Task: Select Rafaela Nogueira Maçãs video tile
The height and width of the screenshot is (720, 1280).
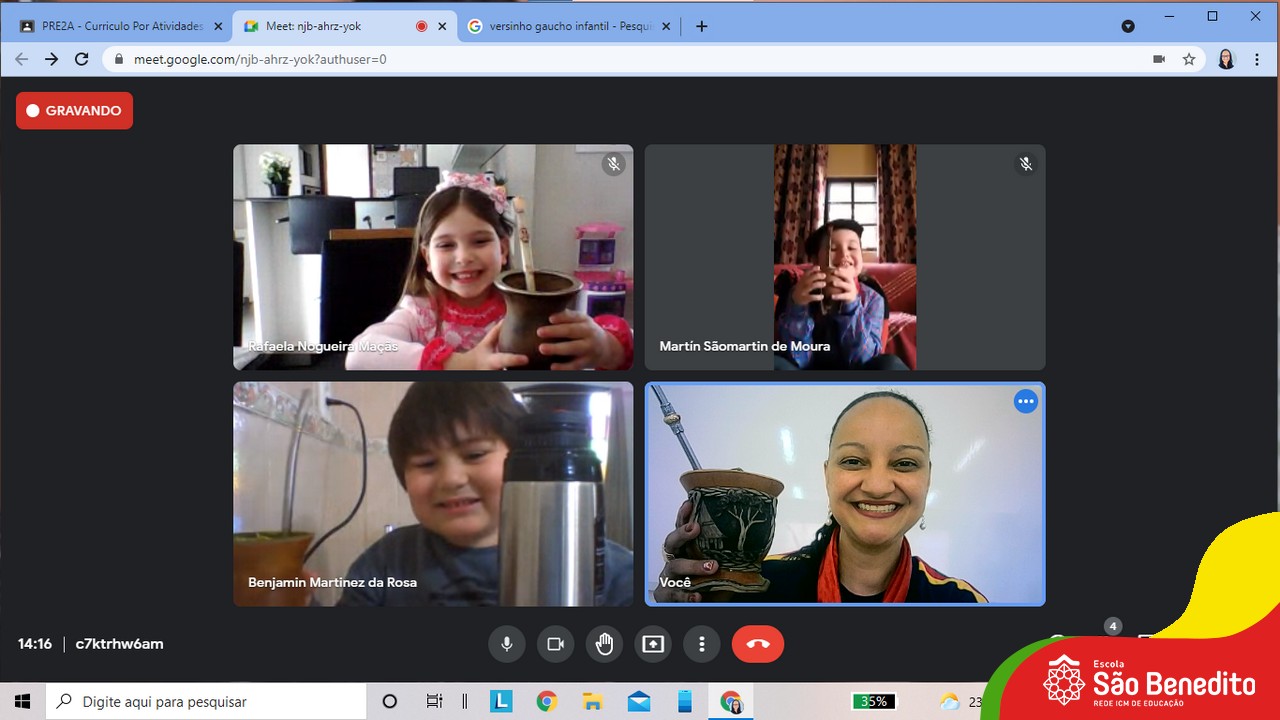Action: click(433, 257)
